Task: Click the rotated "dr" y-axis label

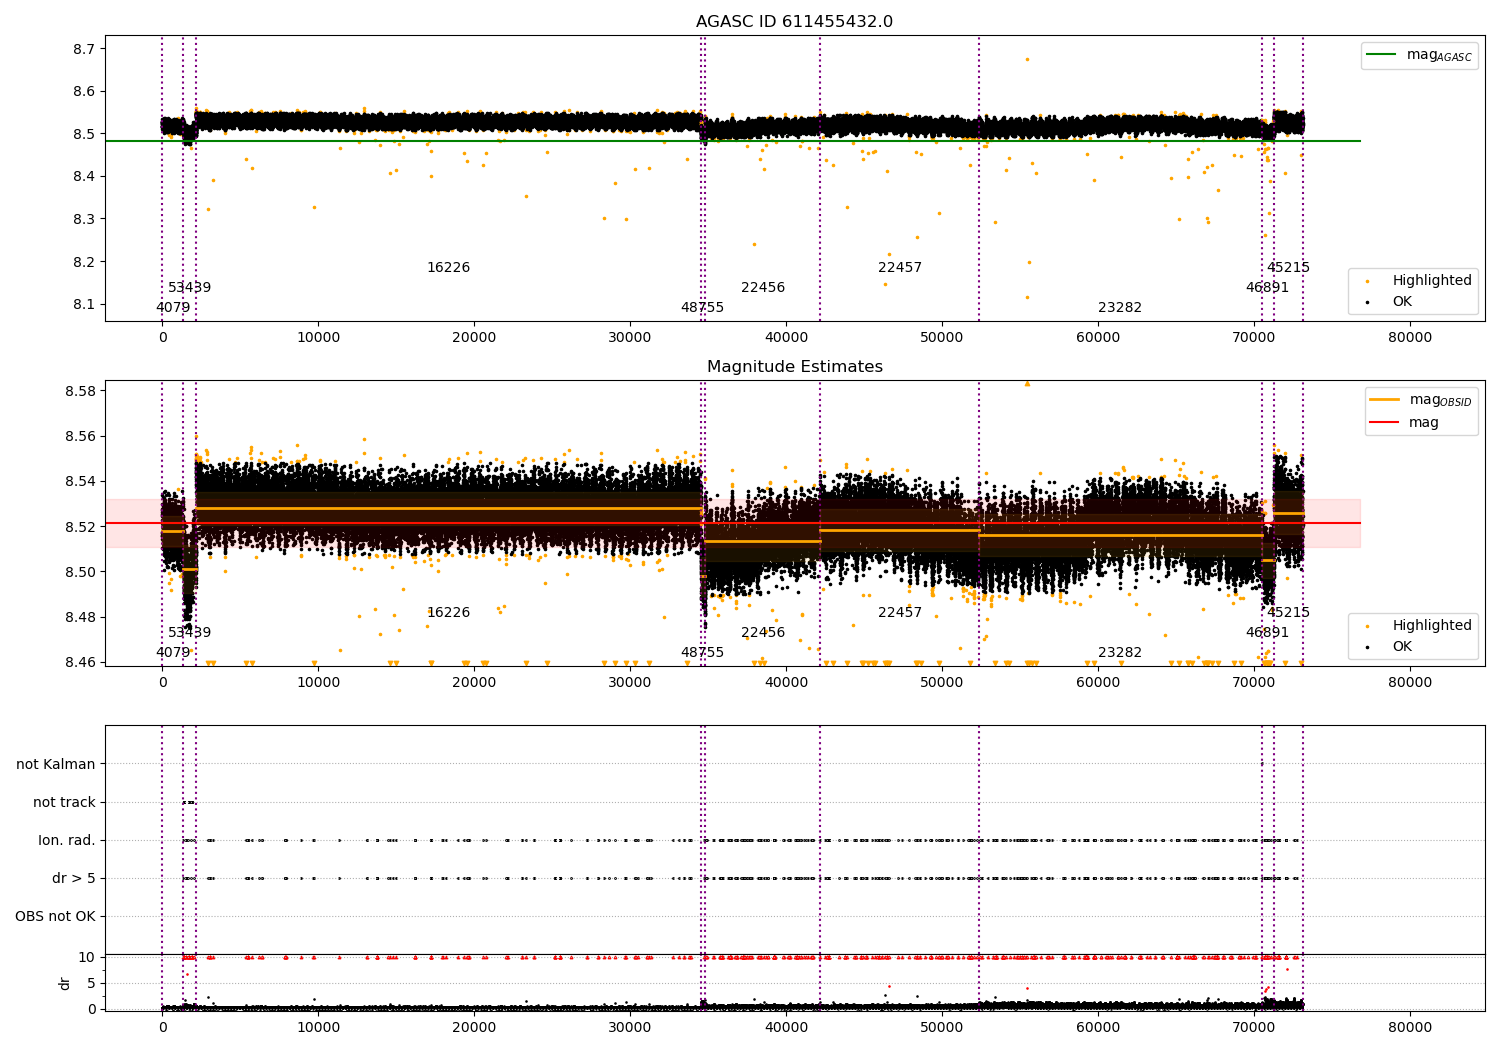Action: tap(65, 983)
